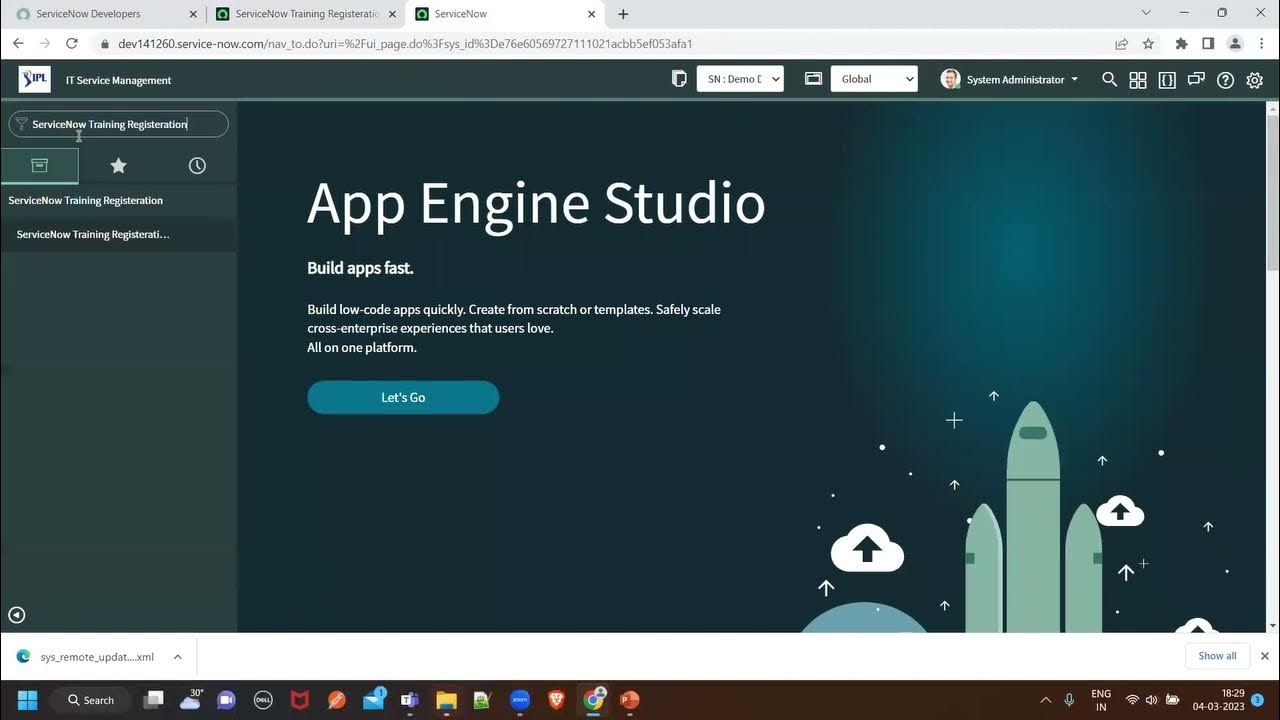
Task: Open the weather widget showing 30°
Action: pyautogui.click(x=190, y=699)
